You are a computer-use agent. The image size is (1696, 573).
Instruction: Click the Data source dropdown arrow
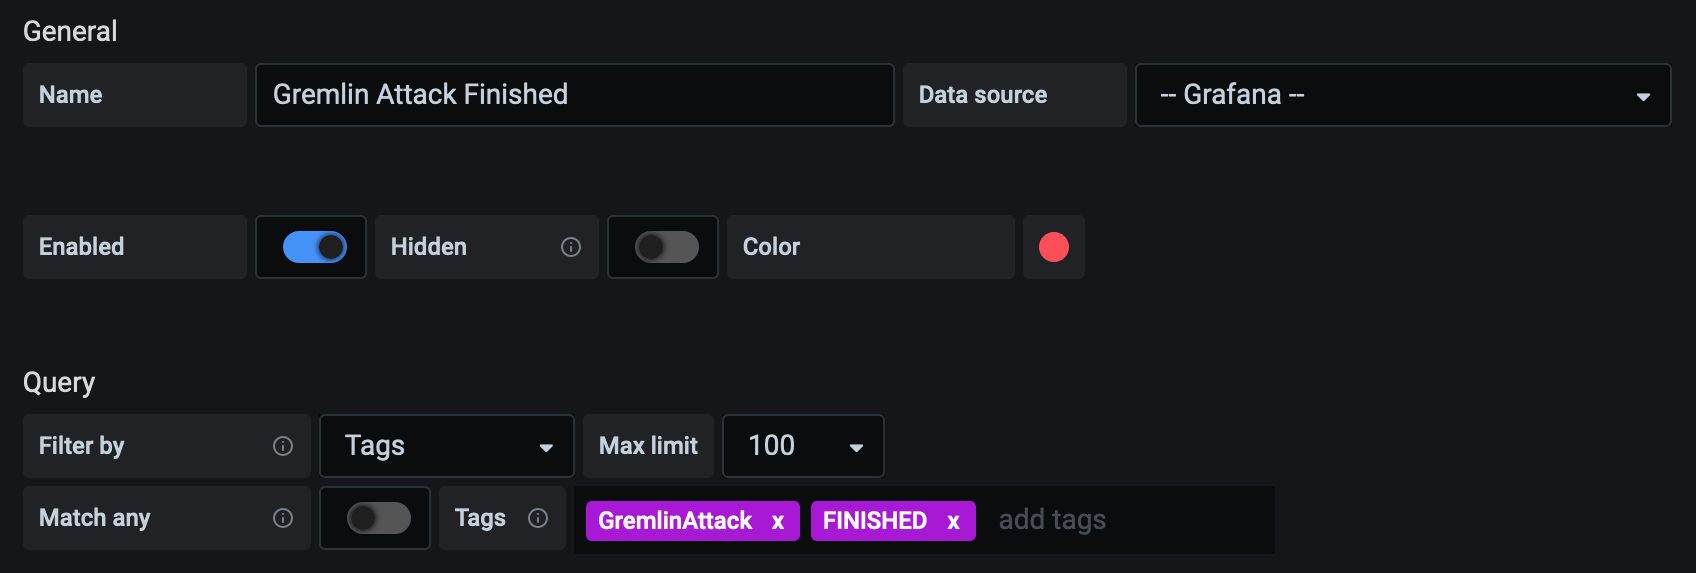point(1643,96)
